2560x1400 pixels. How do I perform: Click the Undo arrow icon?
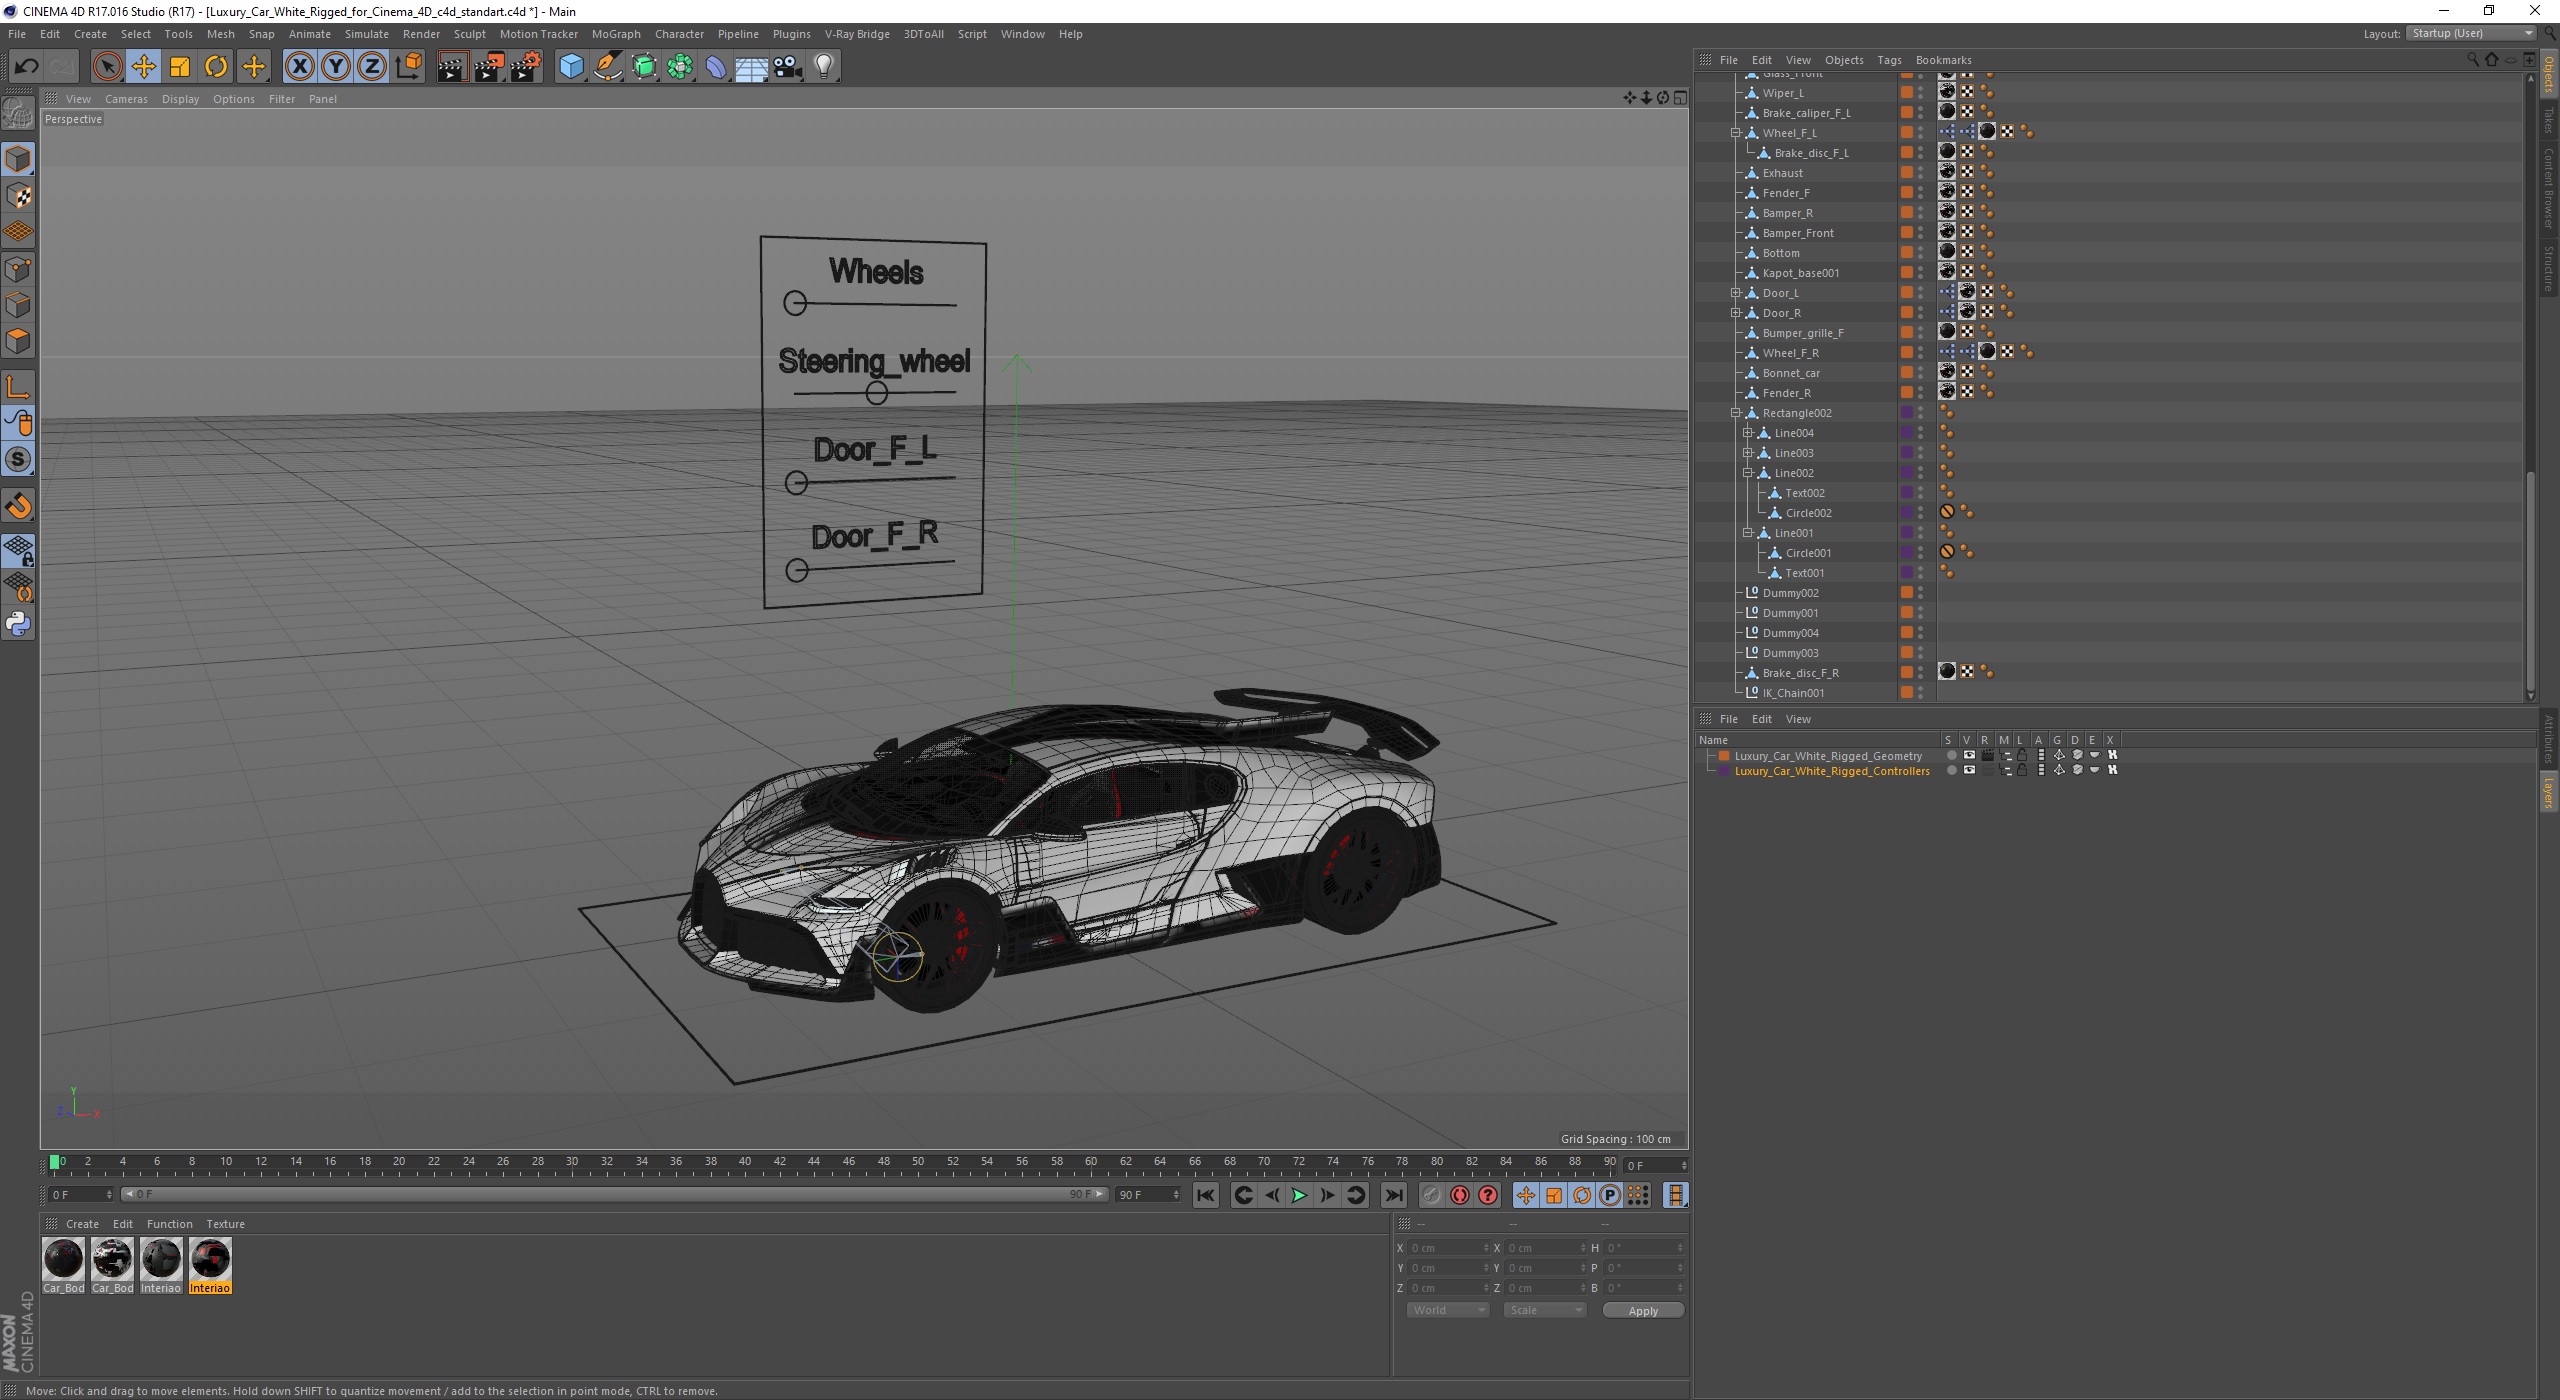26,67
